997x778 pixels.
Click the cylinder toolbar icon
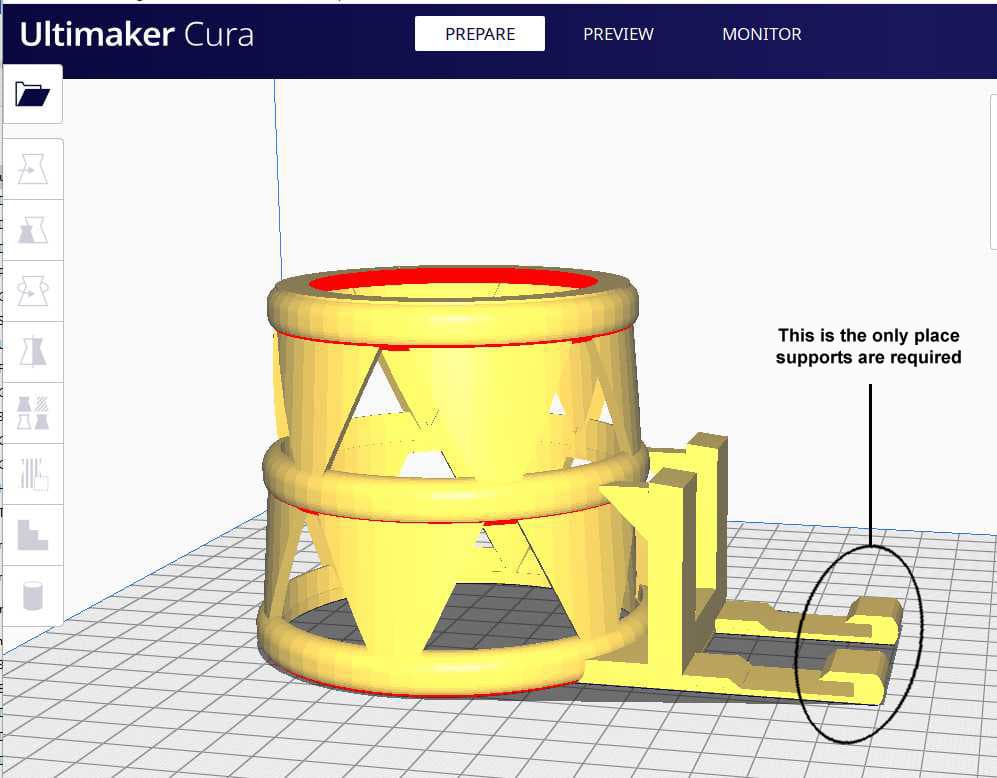(x=32, y=596)
